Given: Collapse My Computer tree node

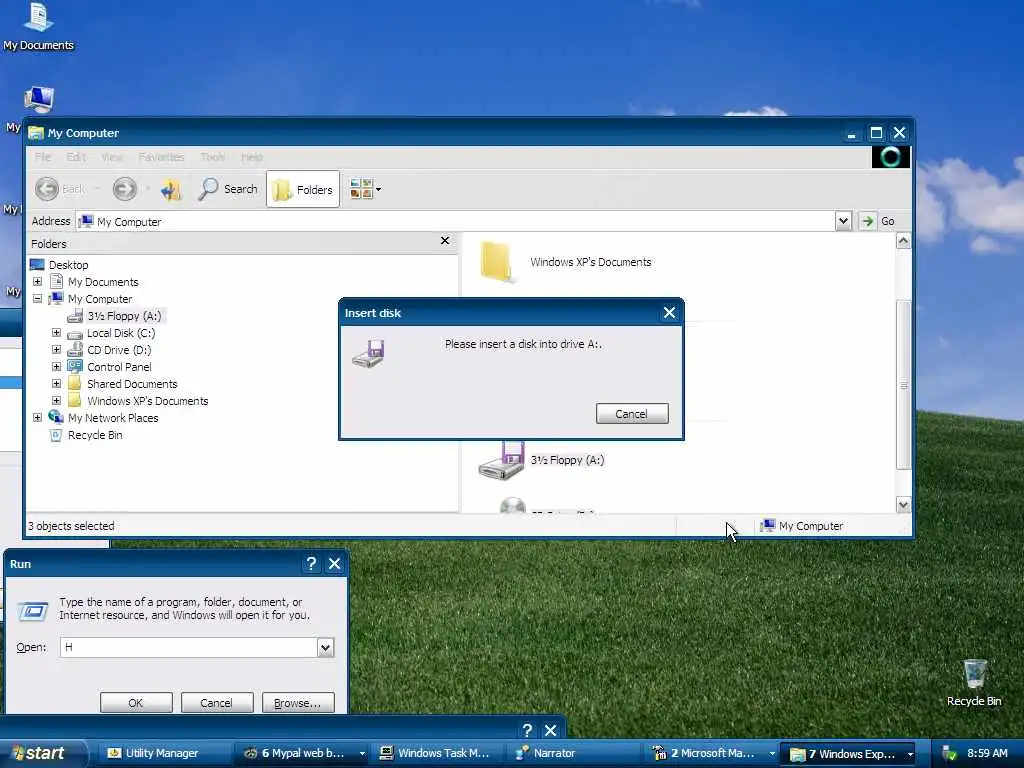Looking at the screenshot, I should tap(37, 298).
